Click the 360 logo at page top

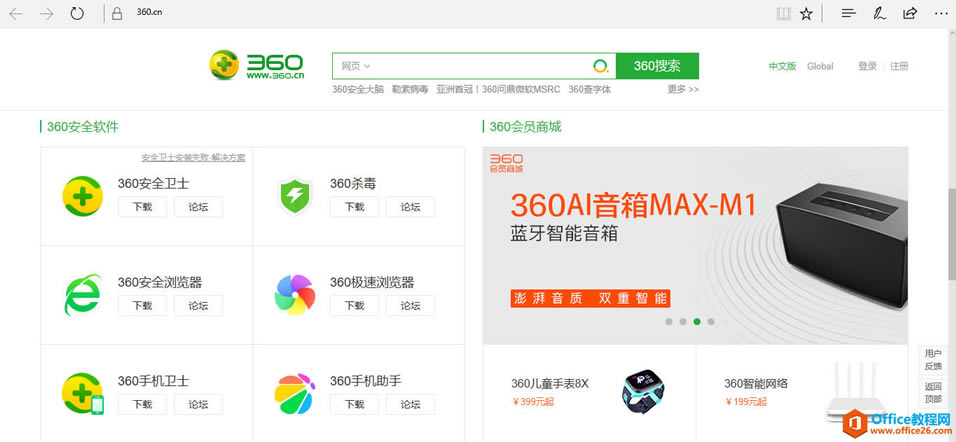point(257,65)
